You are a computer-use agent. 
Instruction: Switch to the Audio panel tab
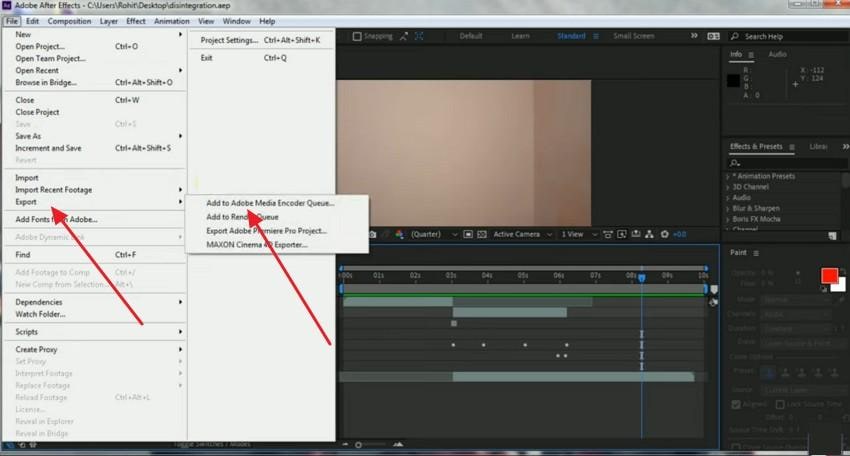777,54
